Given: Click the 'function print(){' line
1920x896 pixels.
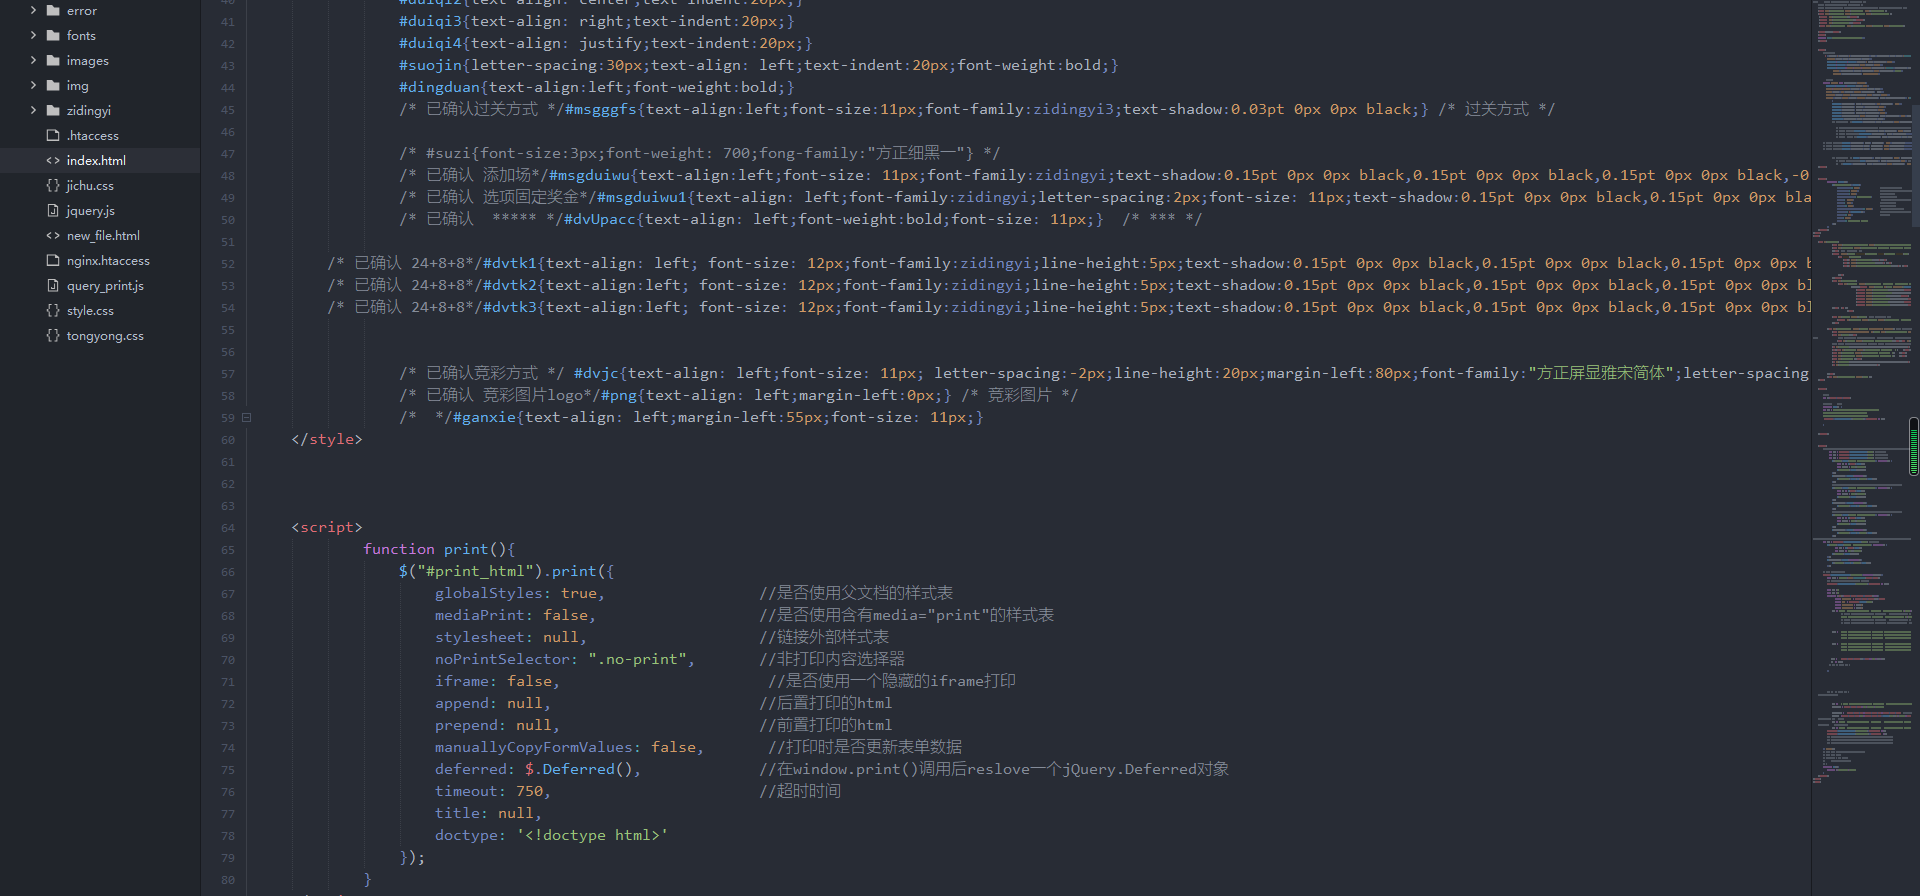Looking at the screenshot, I should (x=439, y=549).
